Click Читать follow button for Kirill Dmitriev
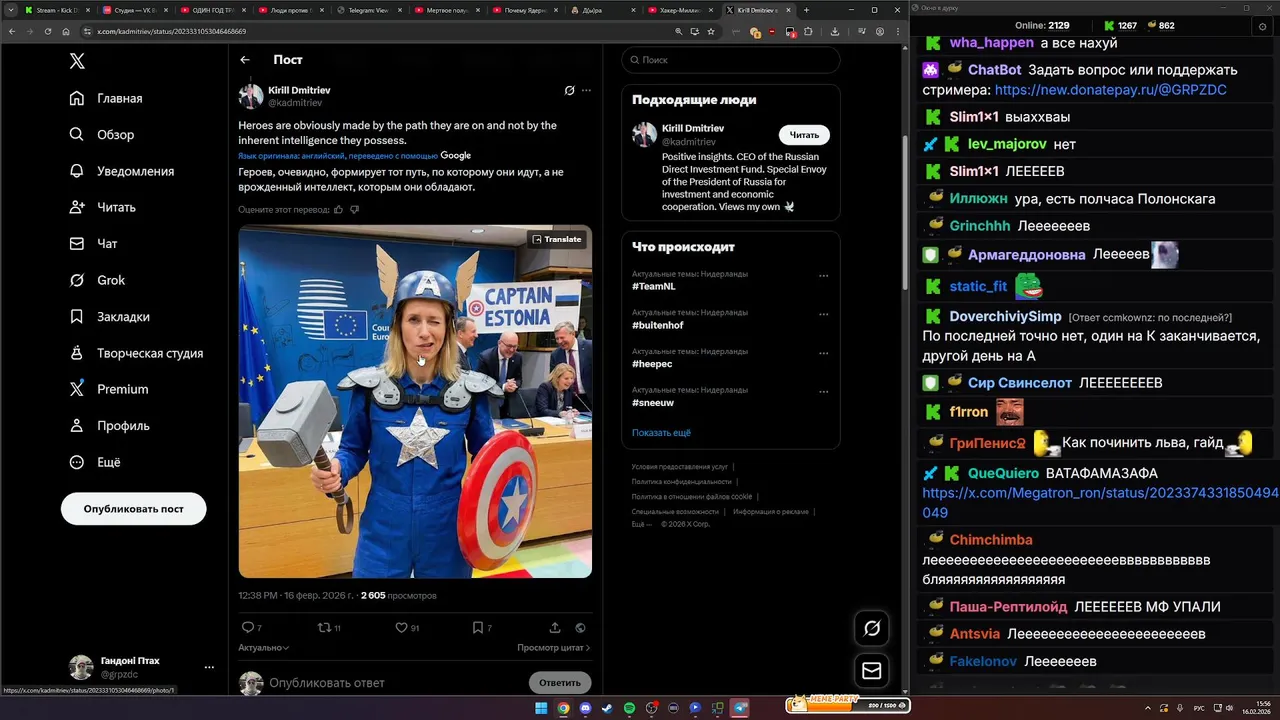The width and height of the screenshot is (1280, 720). 804,135
